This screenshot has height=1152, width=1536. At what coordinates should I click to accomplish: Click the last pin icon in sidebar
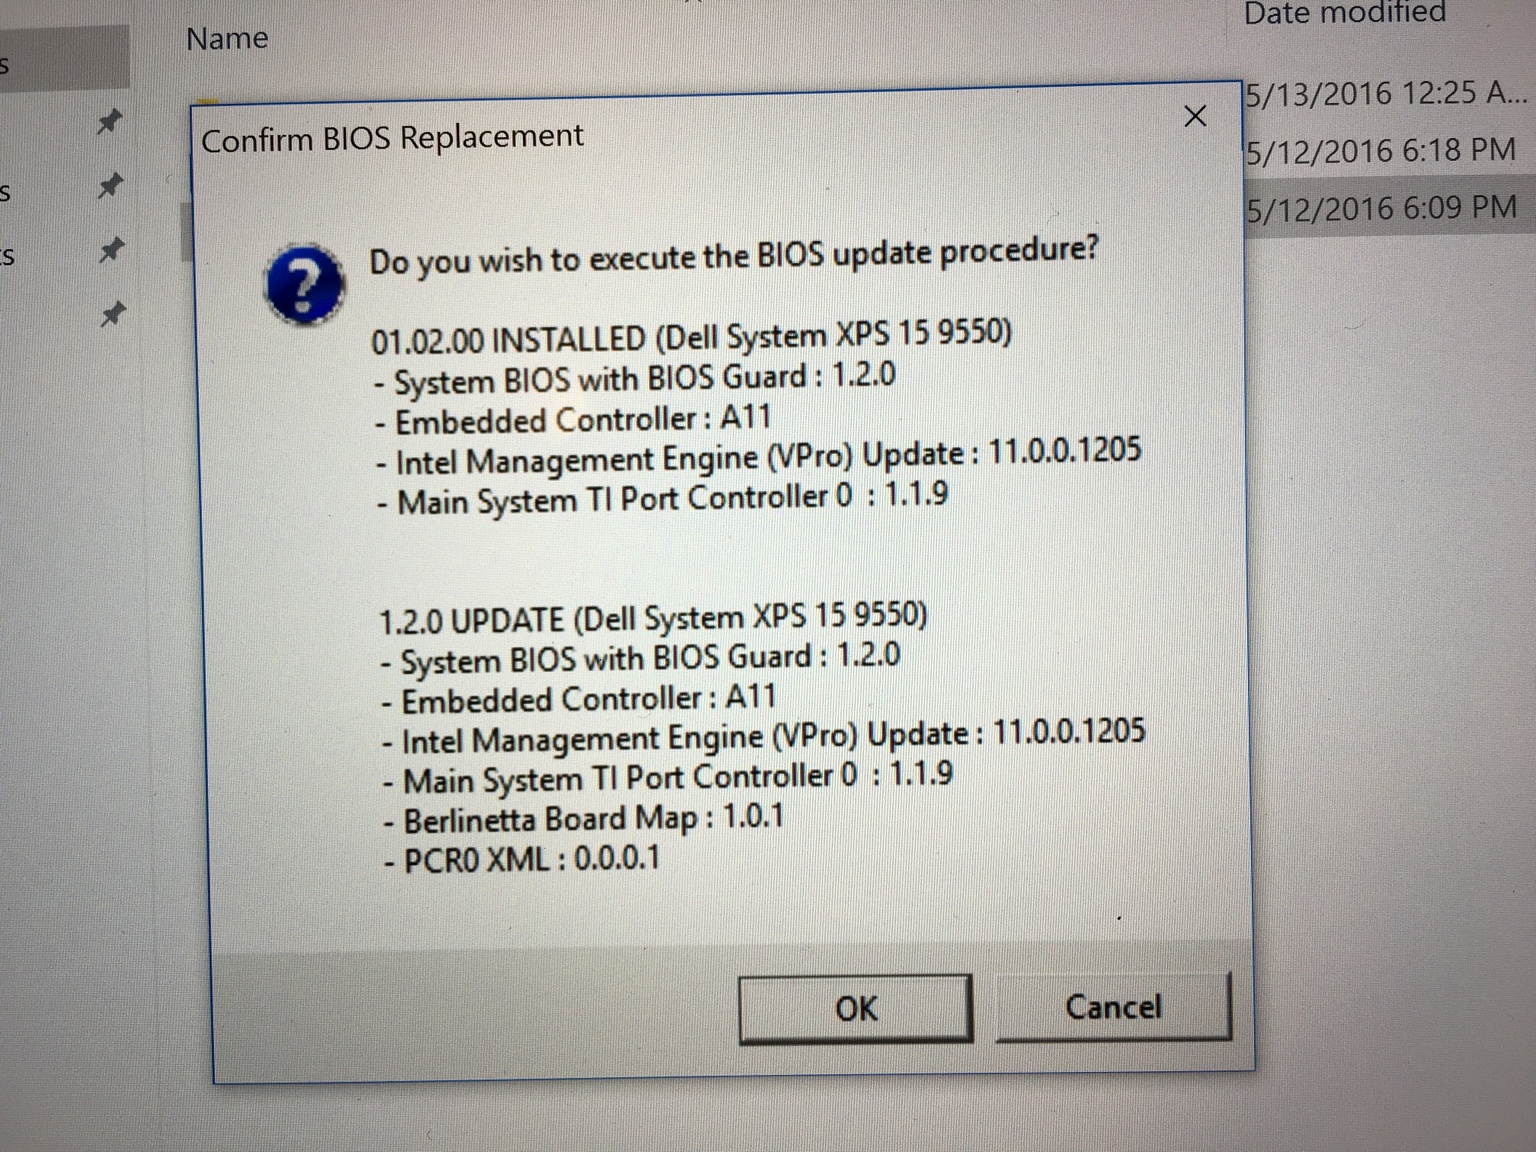(113, 314)
